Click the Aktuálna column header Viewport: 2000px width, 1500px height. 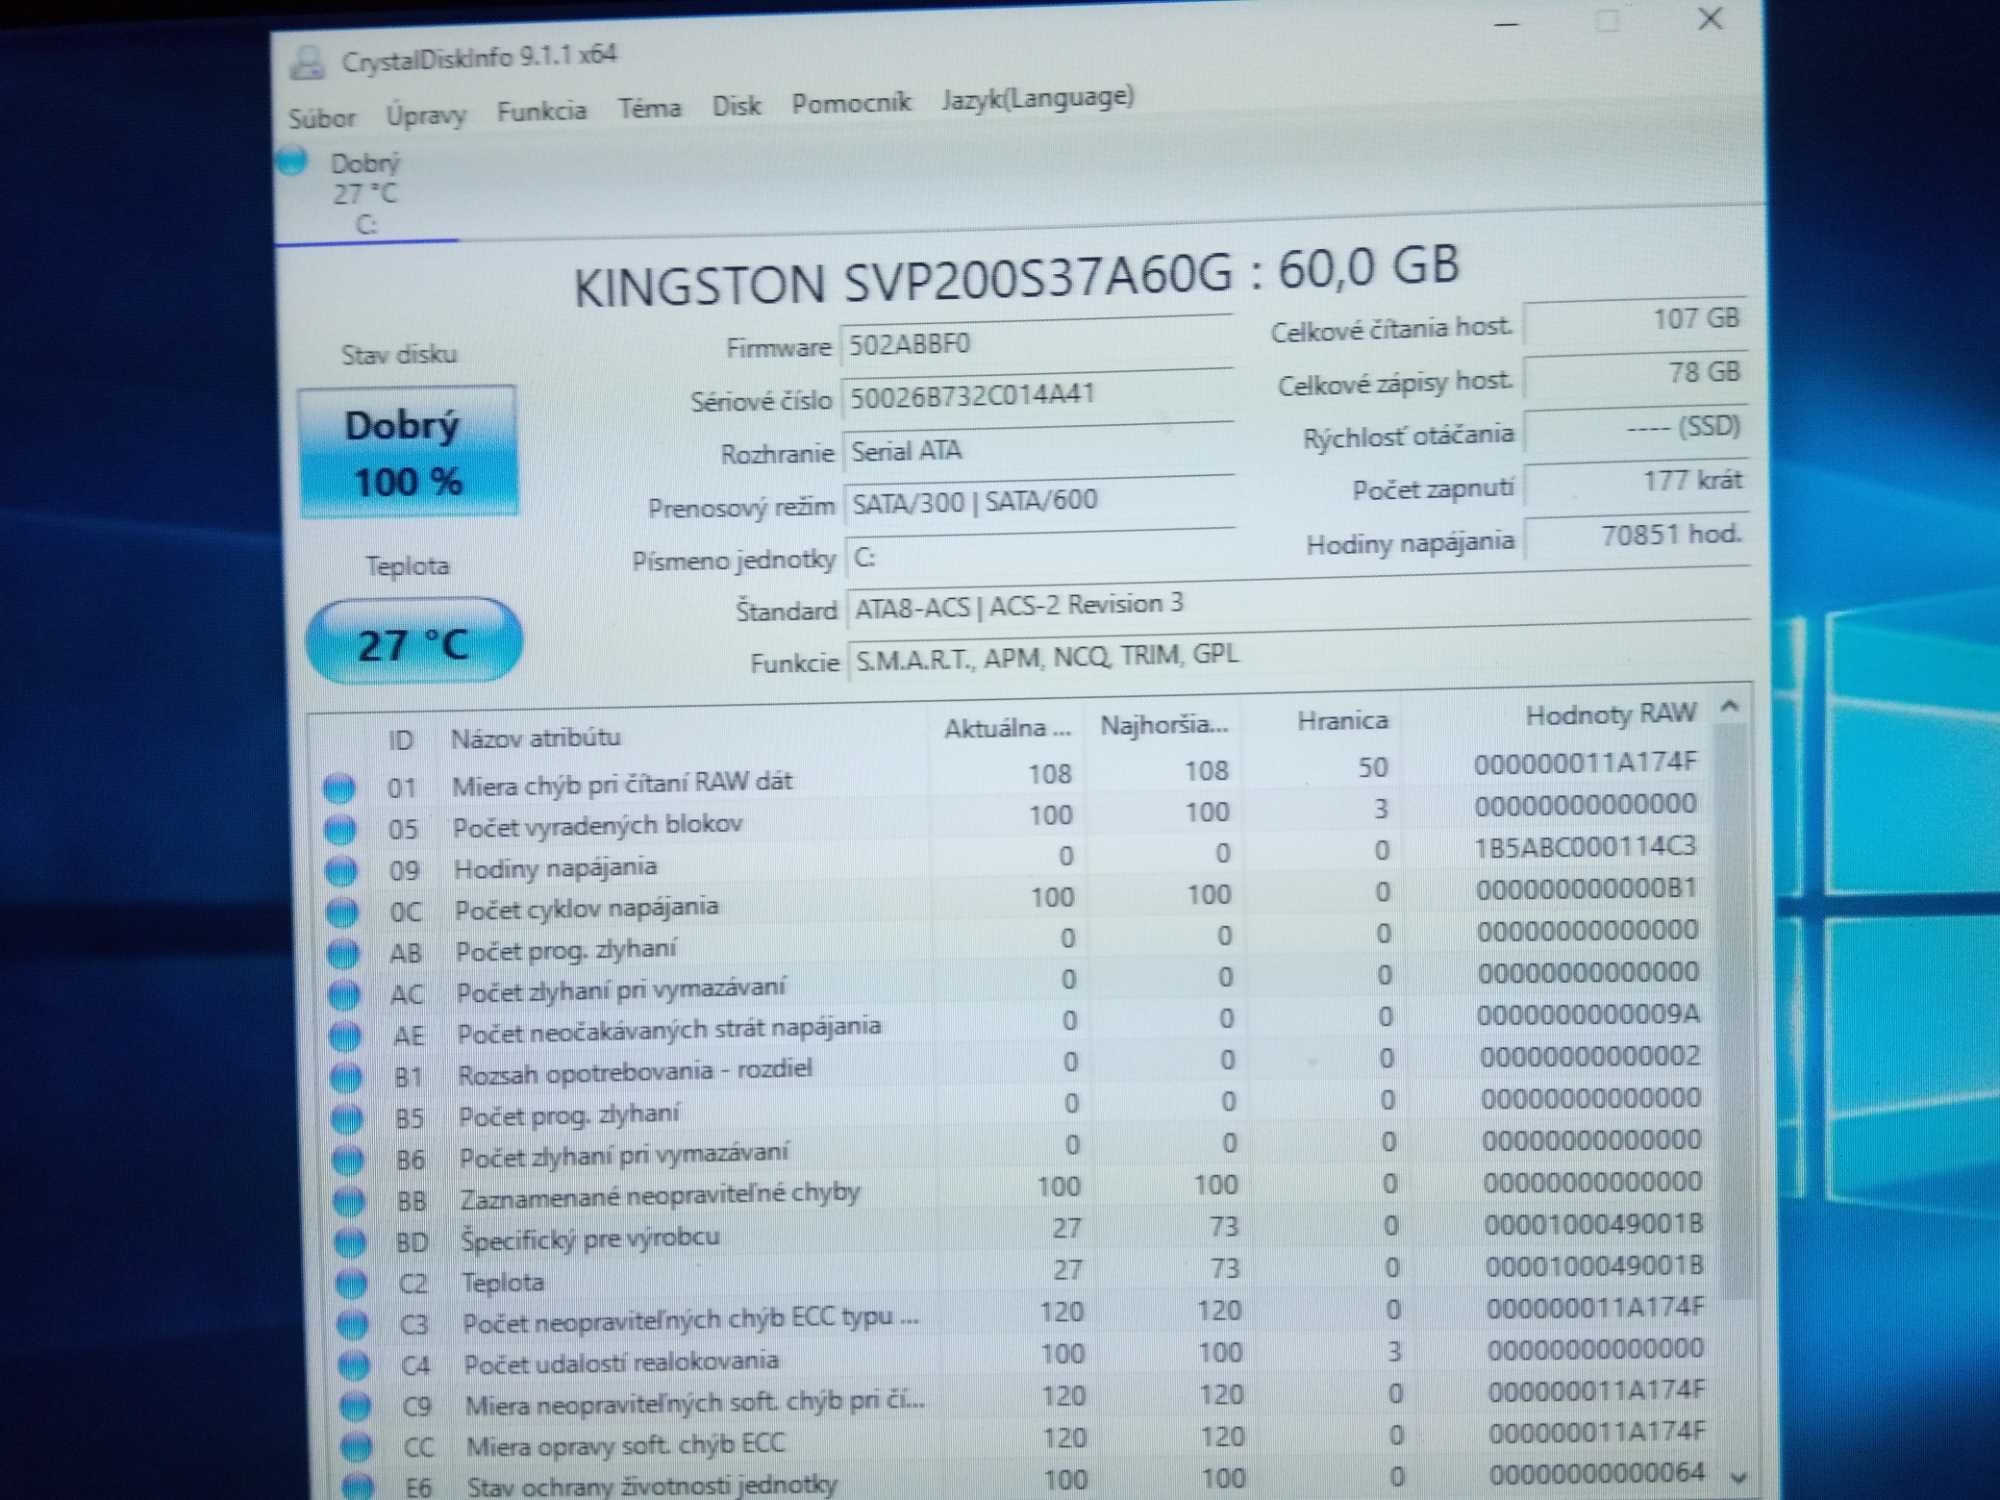point(1007,728)
